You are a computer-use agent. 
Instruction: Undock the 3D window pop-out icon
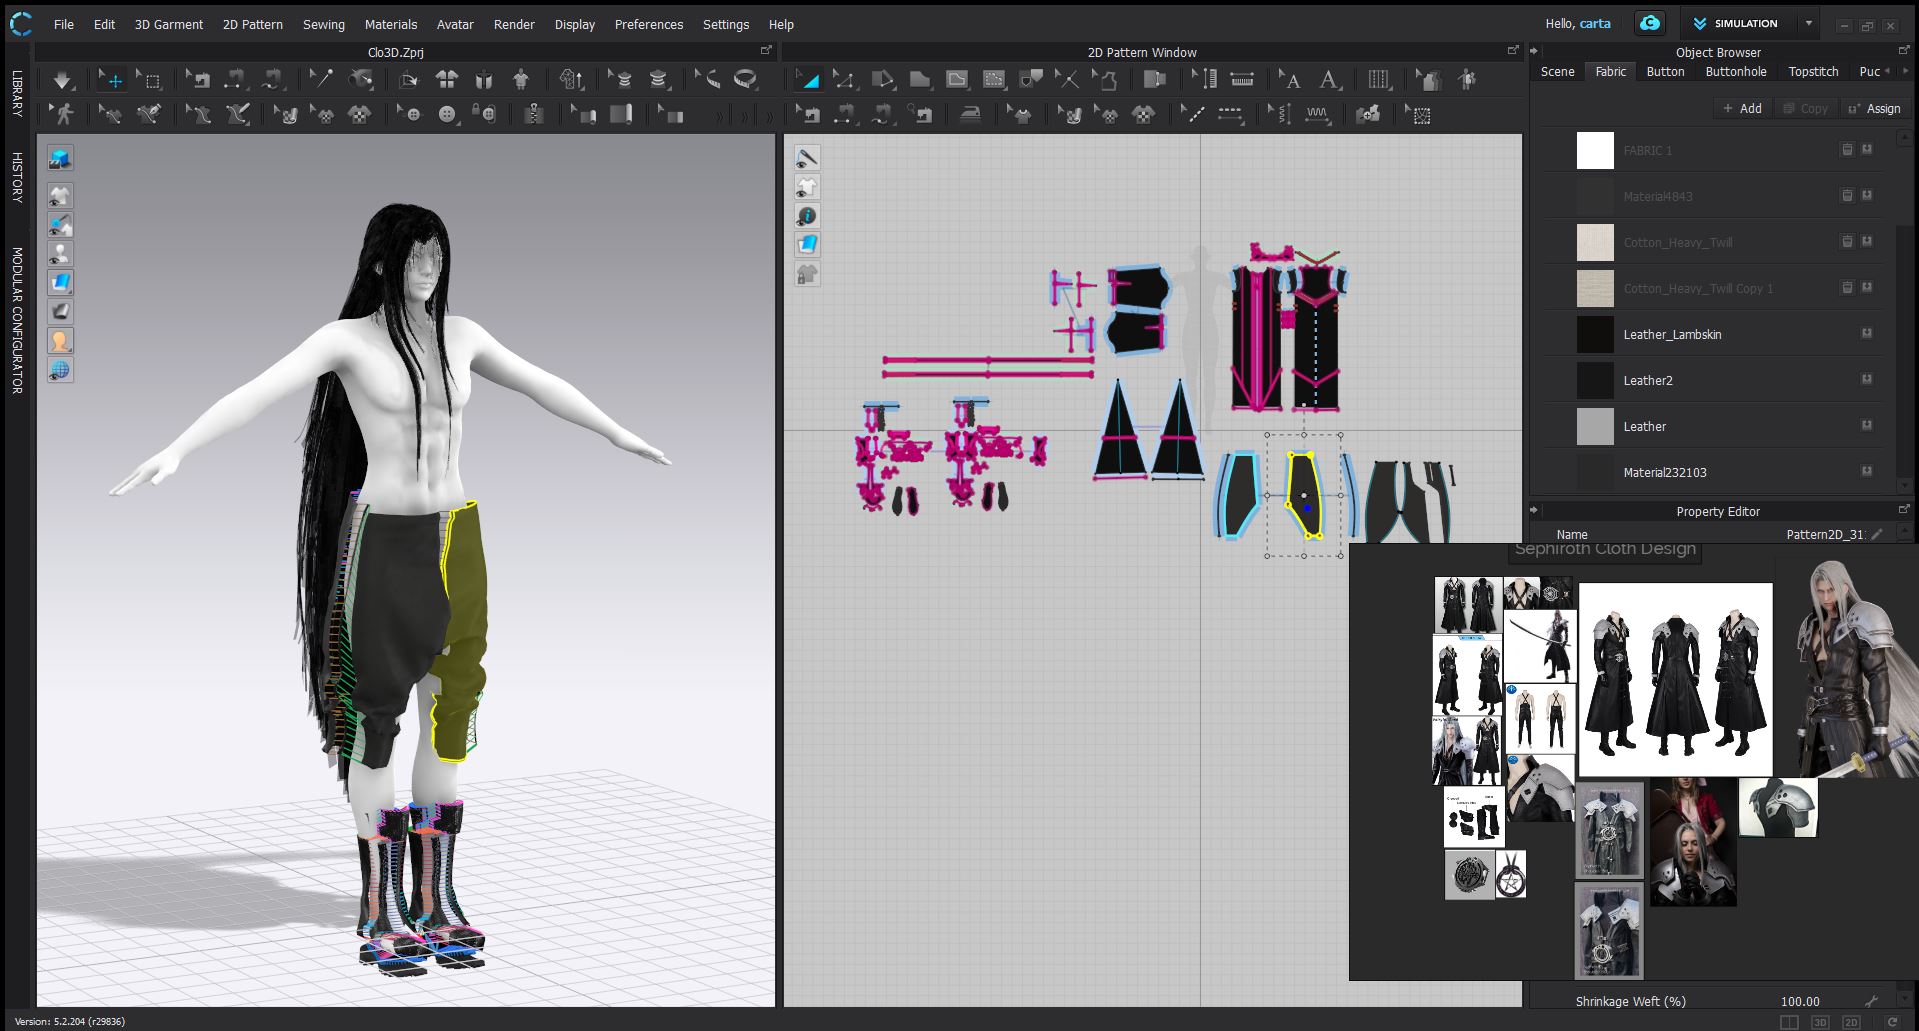766,50
